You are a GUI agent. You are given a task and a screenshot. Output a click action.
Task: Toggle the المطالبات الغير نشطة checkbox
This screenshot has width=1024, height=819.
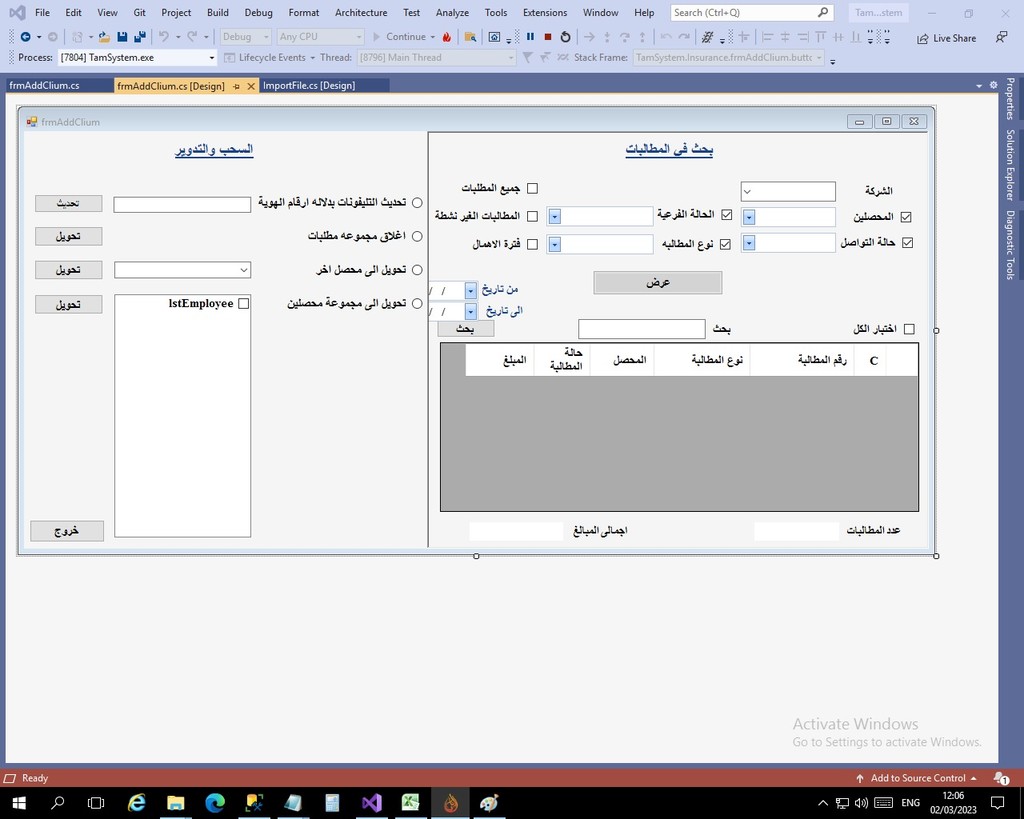[x=532, y=216]
